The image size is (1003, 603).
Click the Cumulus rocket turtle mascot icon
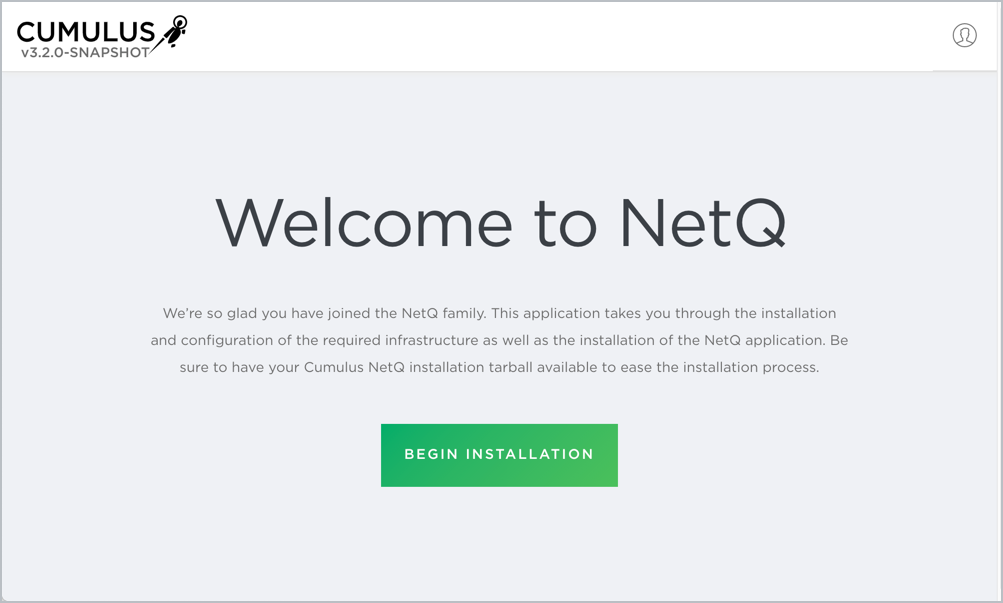173,32
